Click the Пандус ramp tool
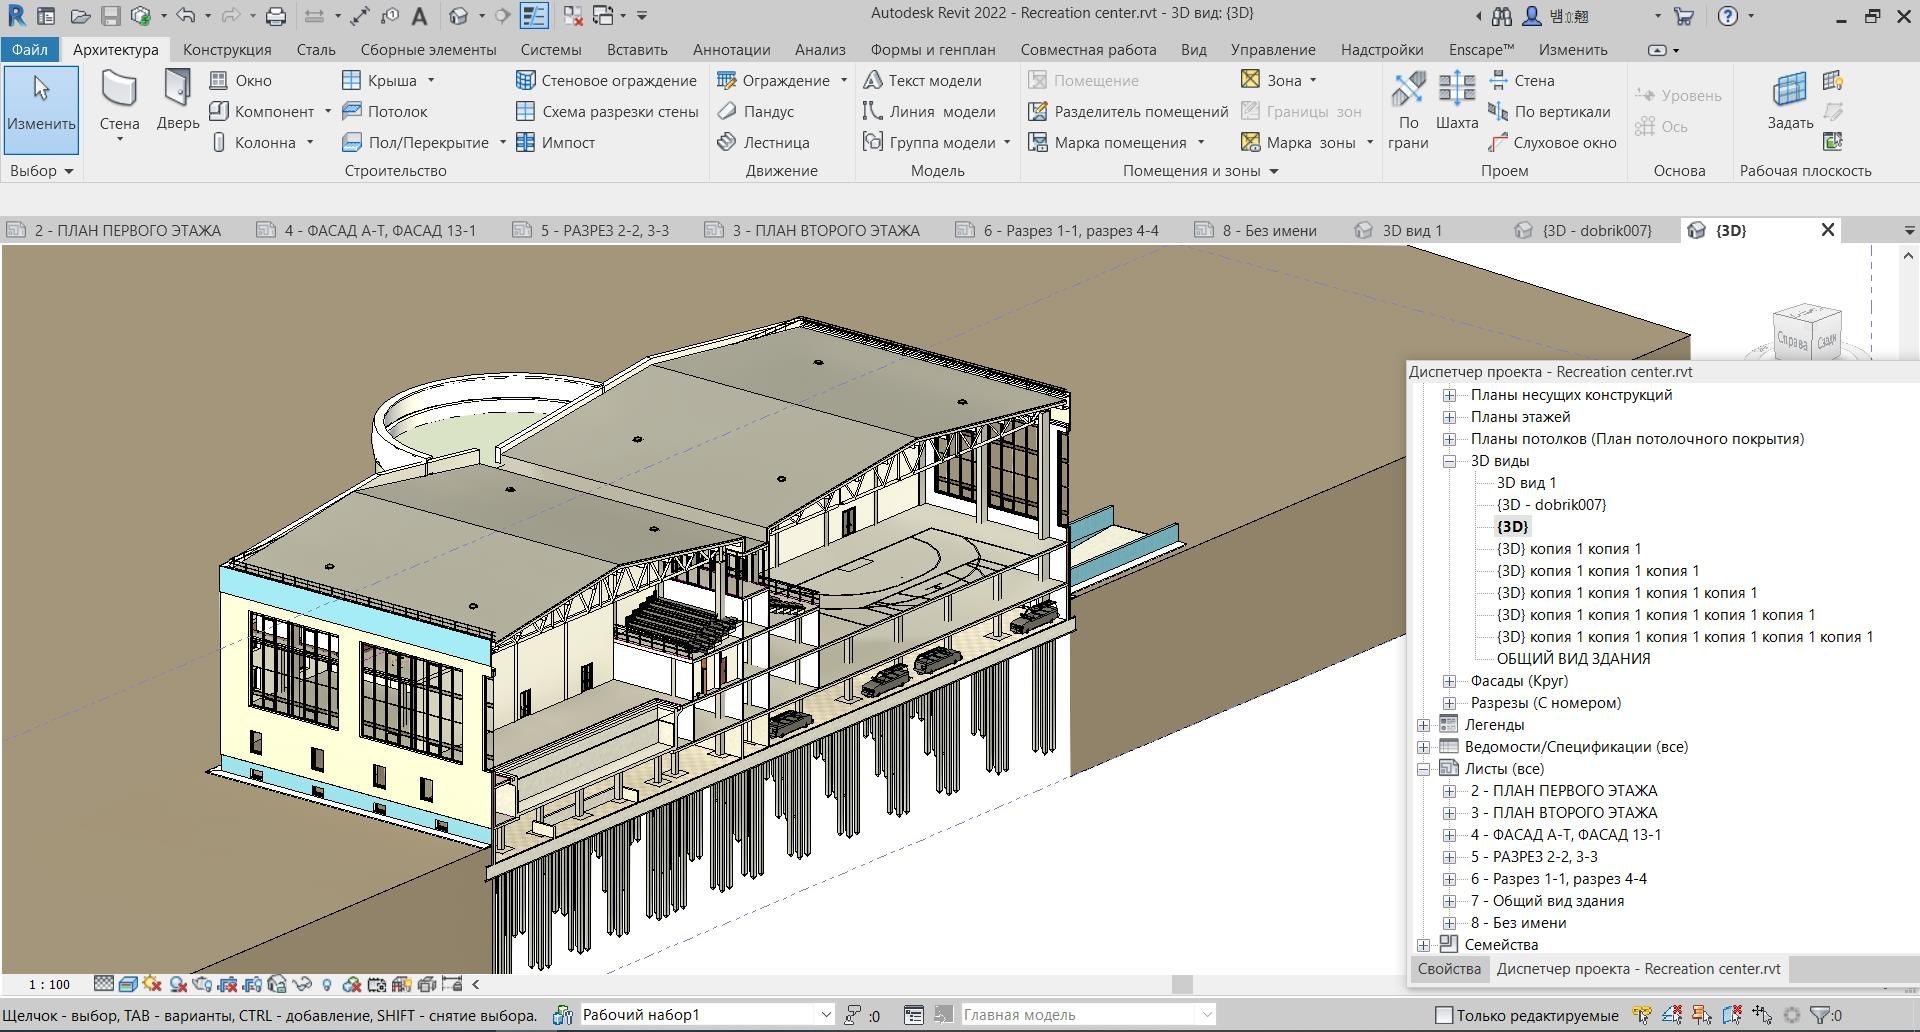Image resolution: width=1920 pixels, height=1032 pixels. click(756, 111)
